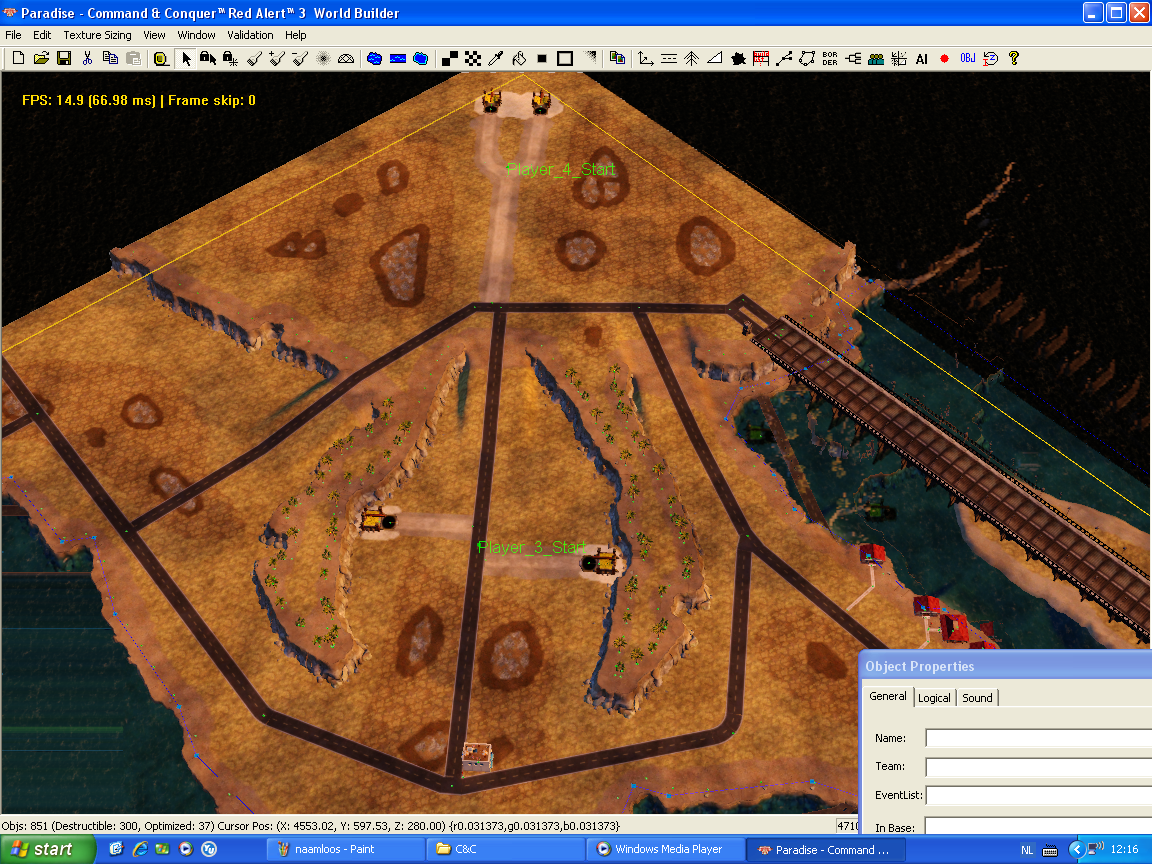This screenshot has height=864, width=1152.
Task: Cut selection using scissors icon
Action: click(87, 58)
